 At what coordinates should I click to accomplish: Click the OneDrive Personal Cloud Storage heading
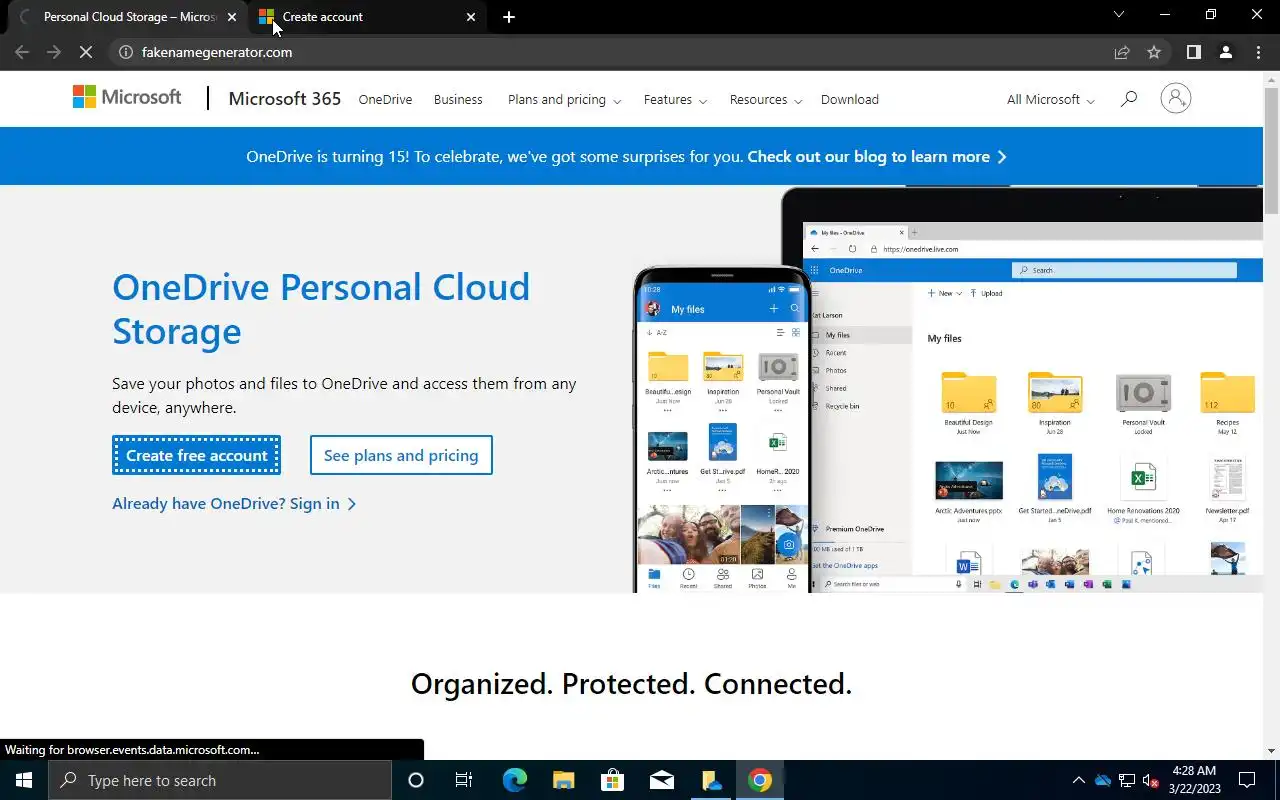coord(321,309)
